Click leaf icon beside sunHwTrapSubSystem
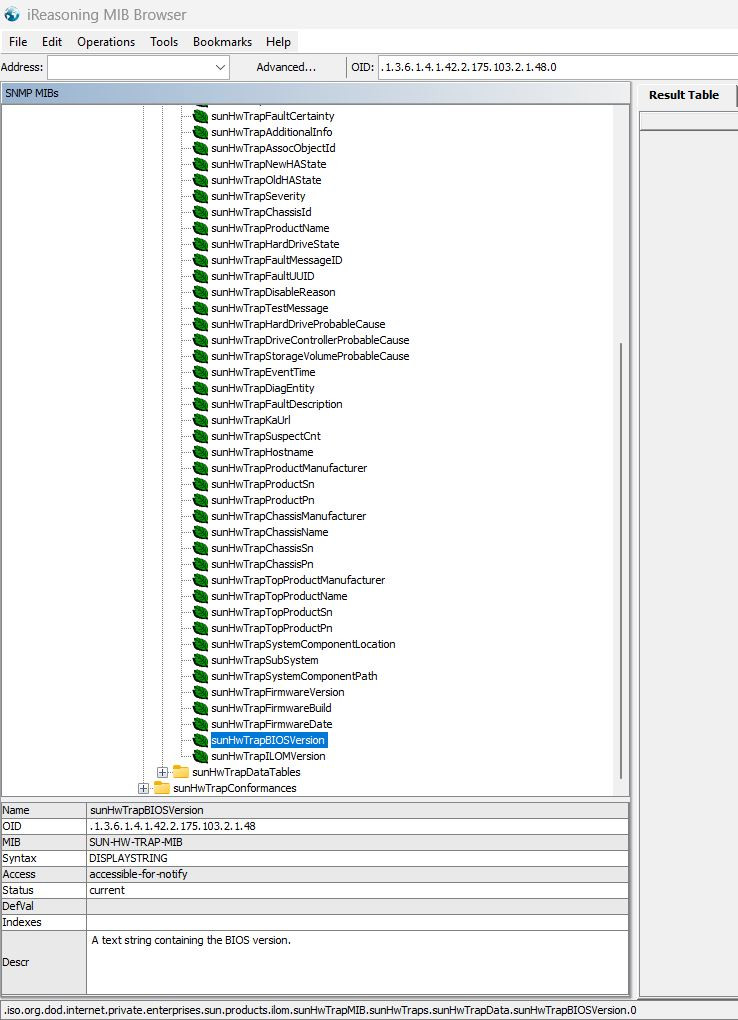The height and width of the screenshot is (1020, 738). [x=200, y=660]
